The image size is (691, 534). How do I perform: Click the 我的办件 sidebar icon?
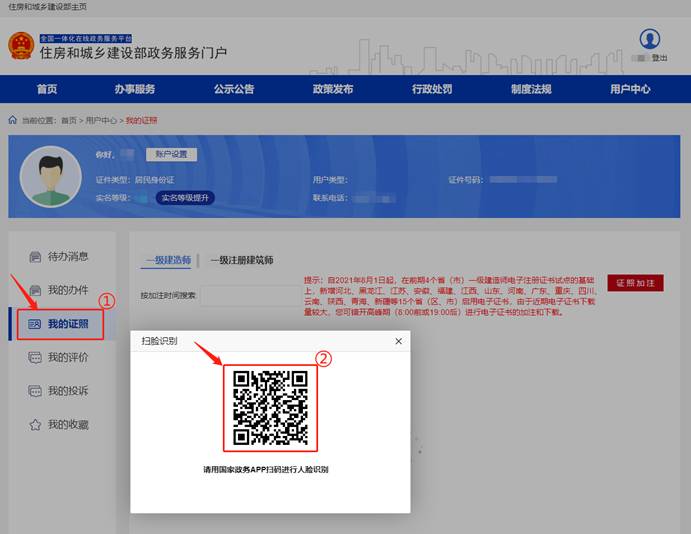click(35, 290)
